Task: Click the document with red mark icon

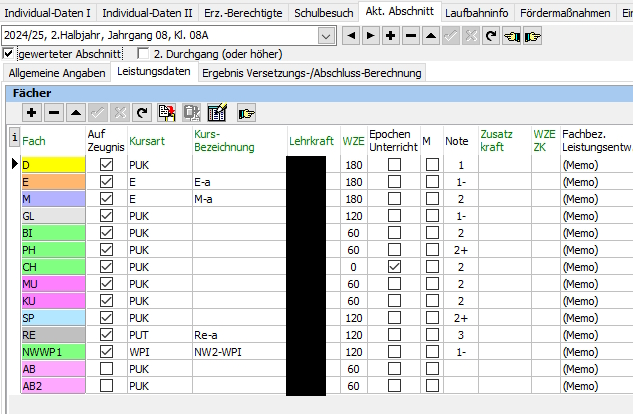Action: 167,113
